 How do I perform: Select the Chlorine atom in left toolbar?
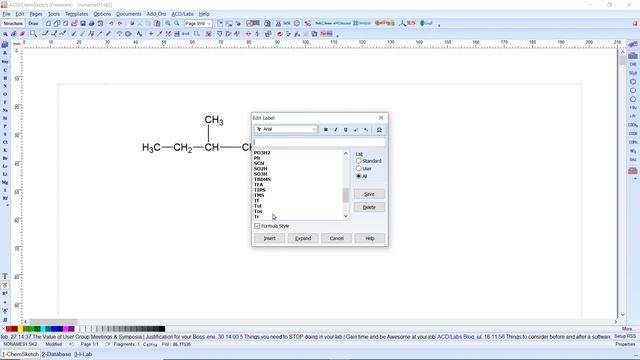tap(5, 142)
